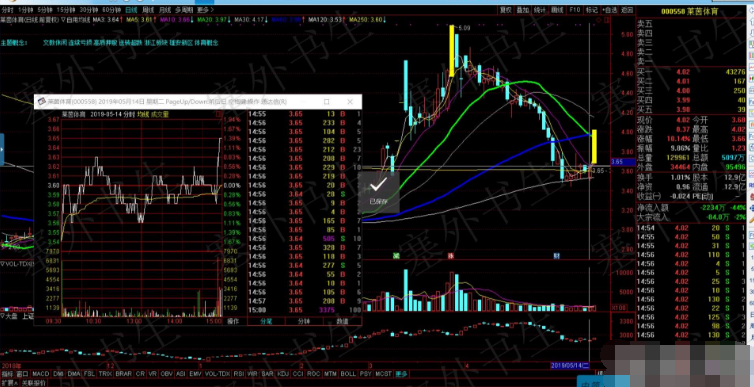Click the MA5 moving average label
This screenshot has width=754, height=387.
(x=139, y=20)
